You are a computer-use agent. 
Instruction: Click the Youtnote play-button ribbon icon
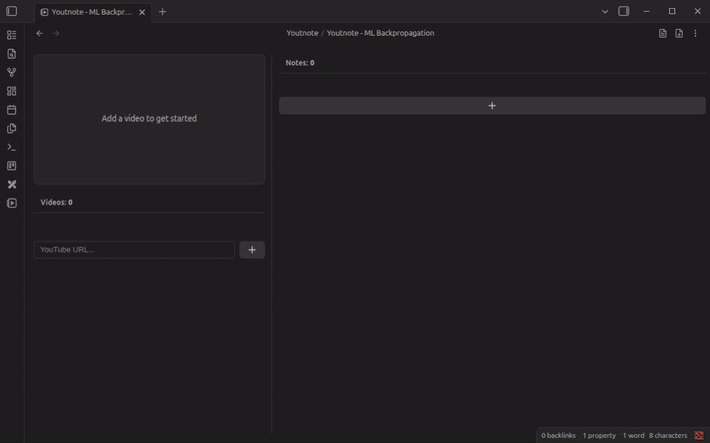tap(12, 203)
